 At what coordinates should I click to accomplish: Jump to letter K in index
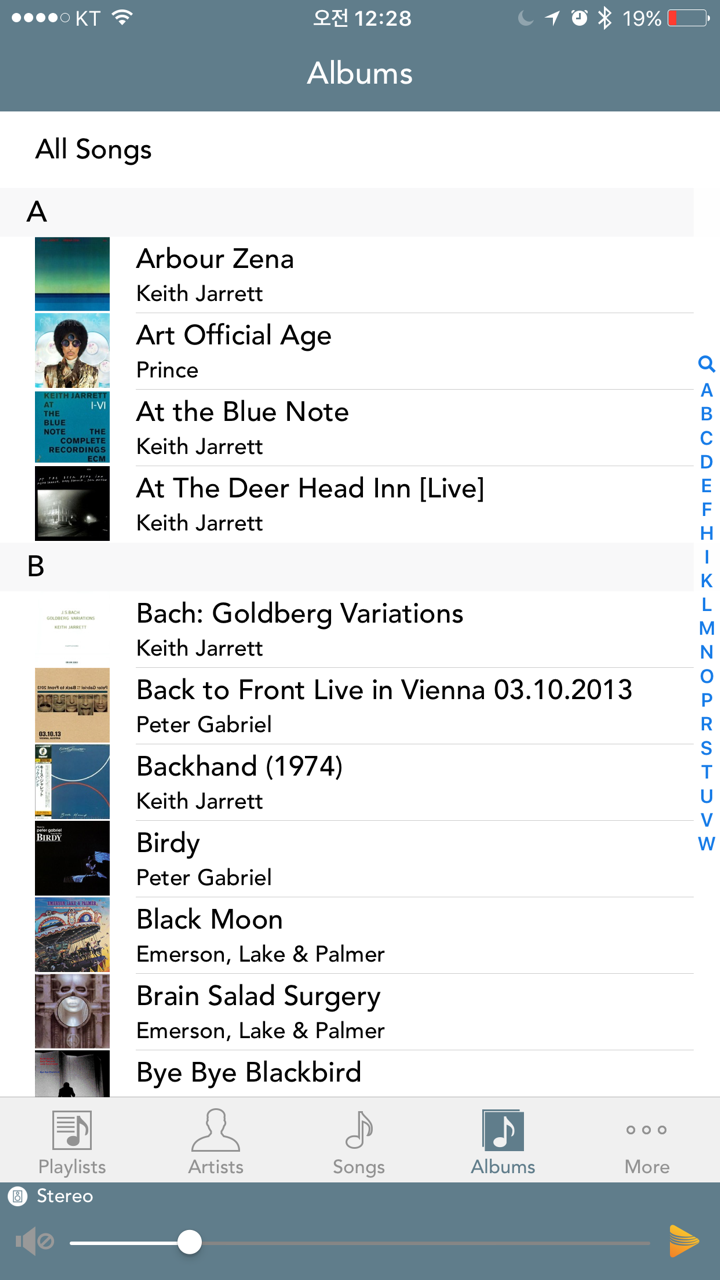tap(706, 581)
